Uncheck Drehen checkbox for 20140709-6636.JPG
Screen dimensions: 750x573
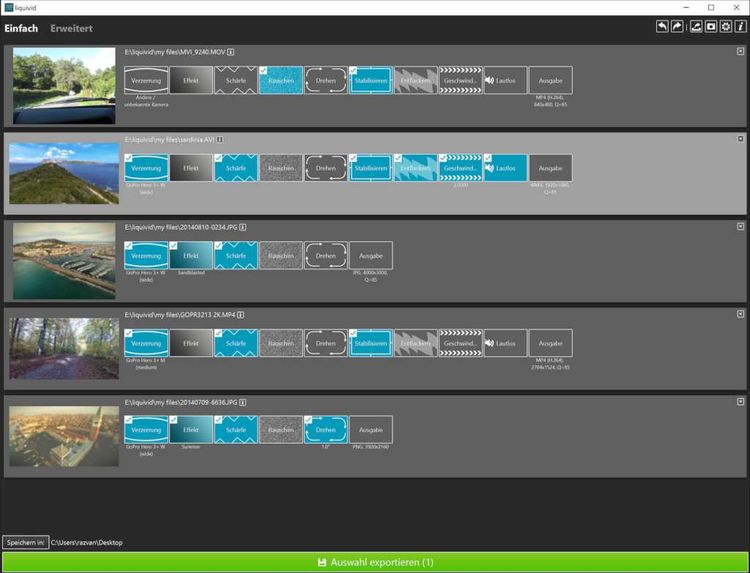309,420
